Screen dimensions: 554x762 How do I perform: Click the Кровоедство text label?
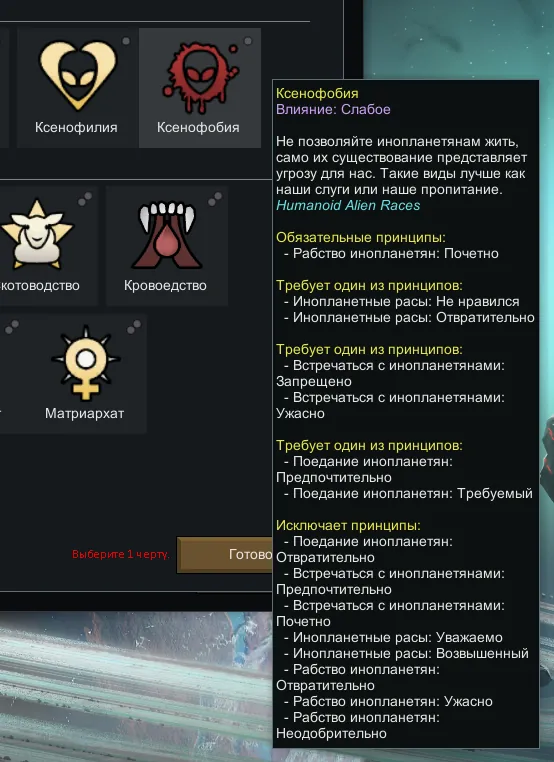165,285
